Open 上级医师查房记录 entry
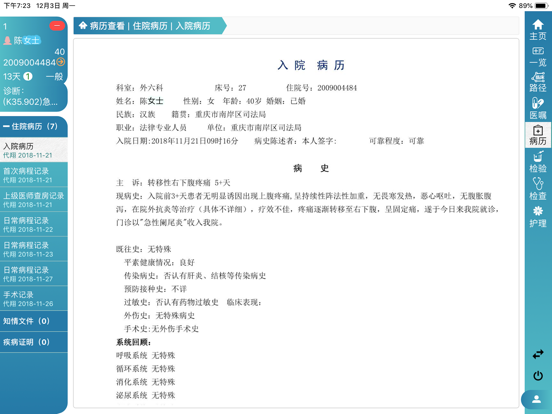The height and width of the screenshot is (414, 552). coord(34,200)
